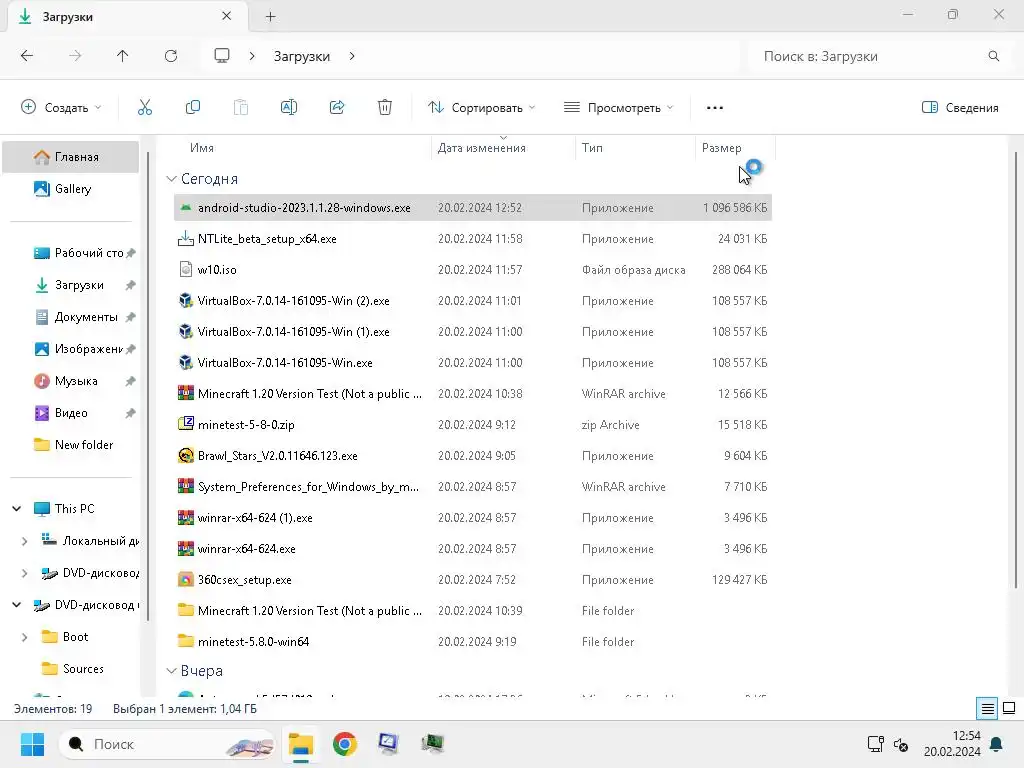This screenshot has width=1024, height=768.
Task: Select VirtualBox-7.0.14-161095-Win (2).exe
Action: (473, 301)
